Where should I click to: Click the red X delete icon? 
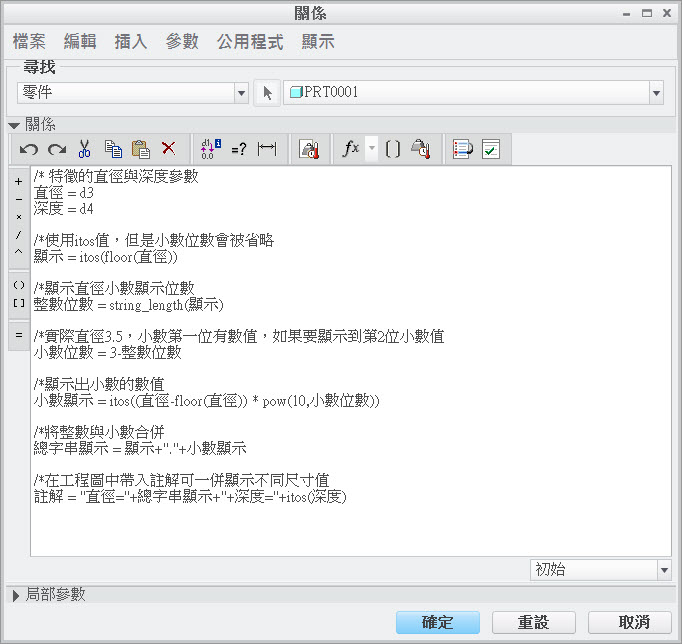[x=169, y=148]
